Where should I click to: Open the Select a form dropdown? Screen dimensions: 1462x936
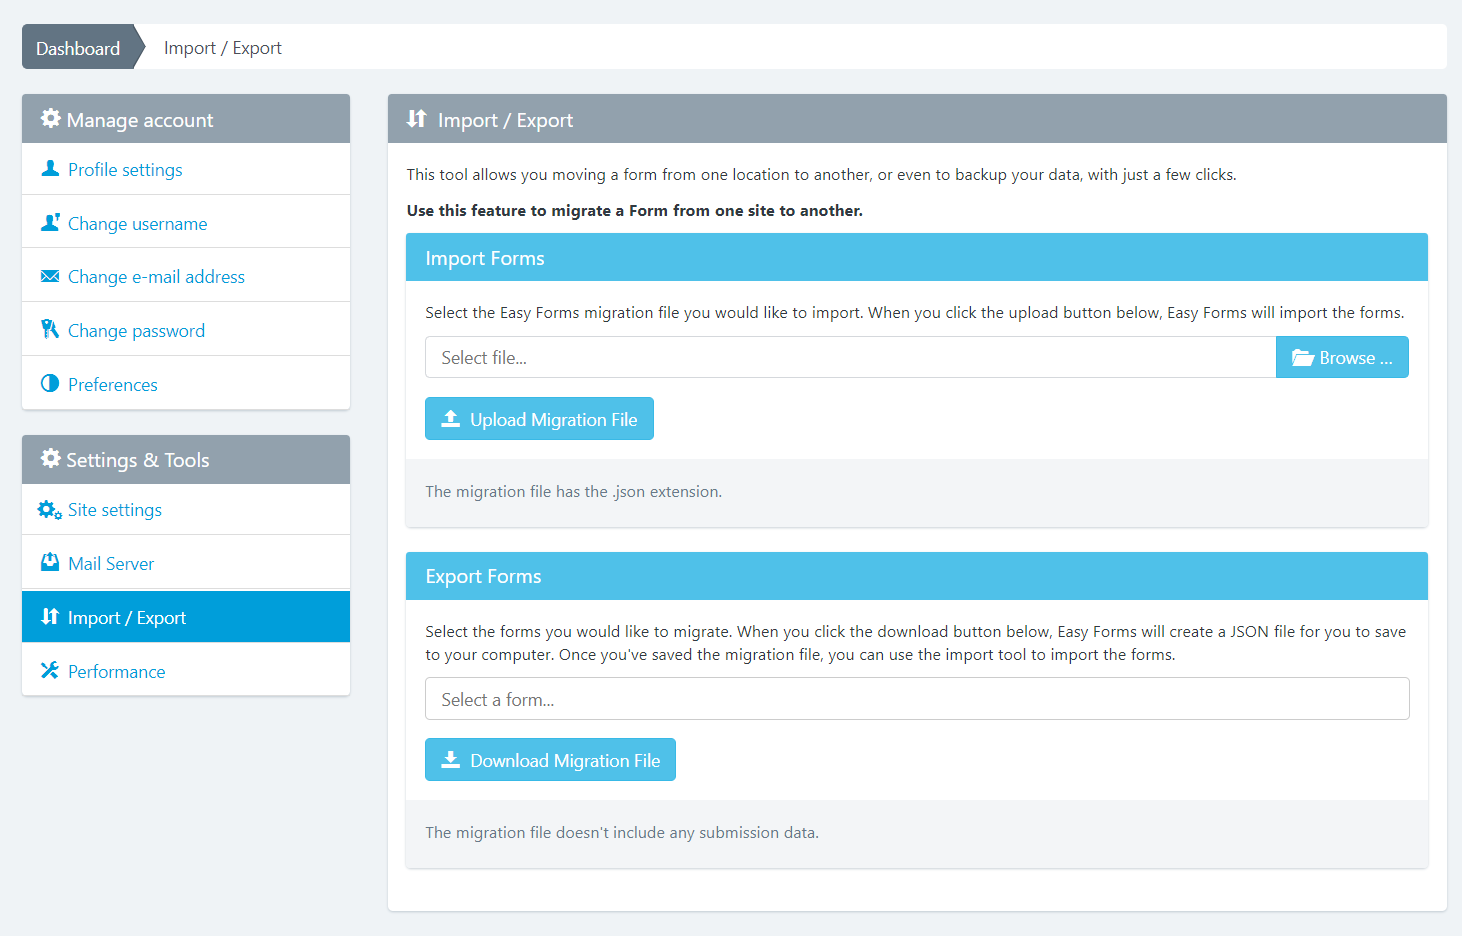click(x=917, y=699)
